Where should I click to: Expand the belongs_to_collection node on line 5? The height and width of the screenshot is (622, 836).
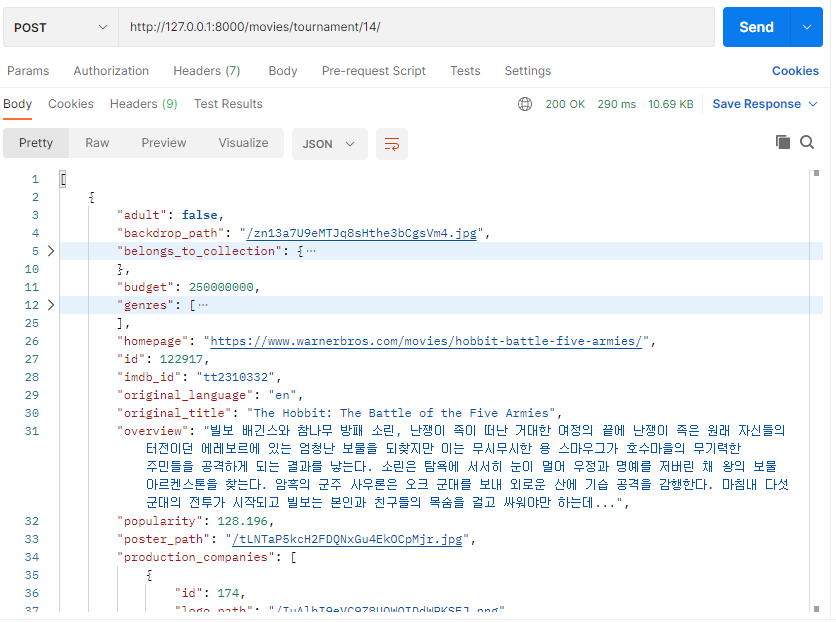coord(51,251)
